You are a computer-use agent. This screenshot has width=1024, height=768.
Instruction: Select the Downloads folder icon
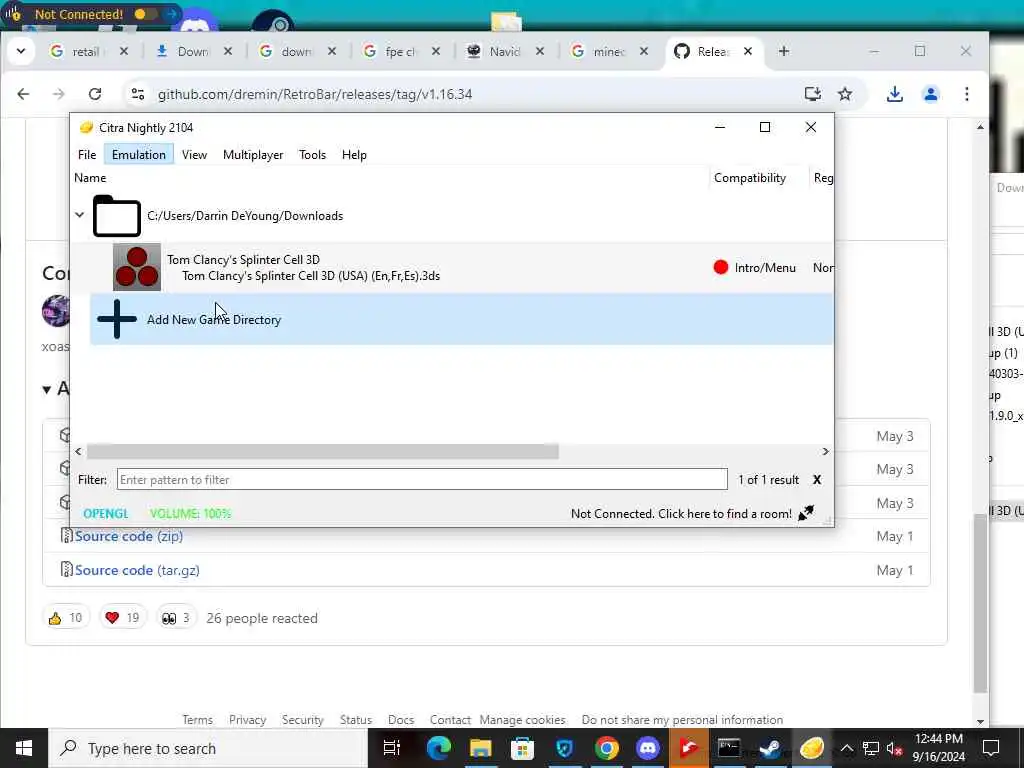[116, 216]
